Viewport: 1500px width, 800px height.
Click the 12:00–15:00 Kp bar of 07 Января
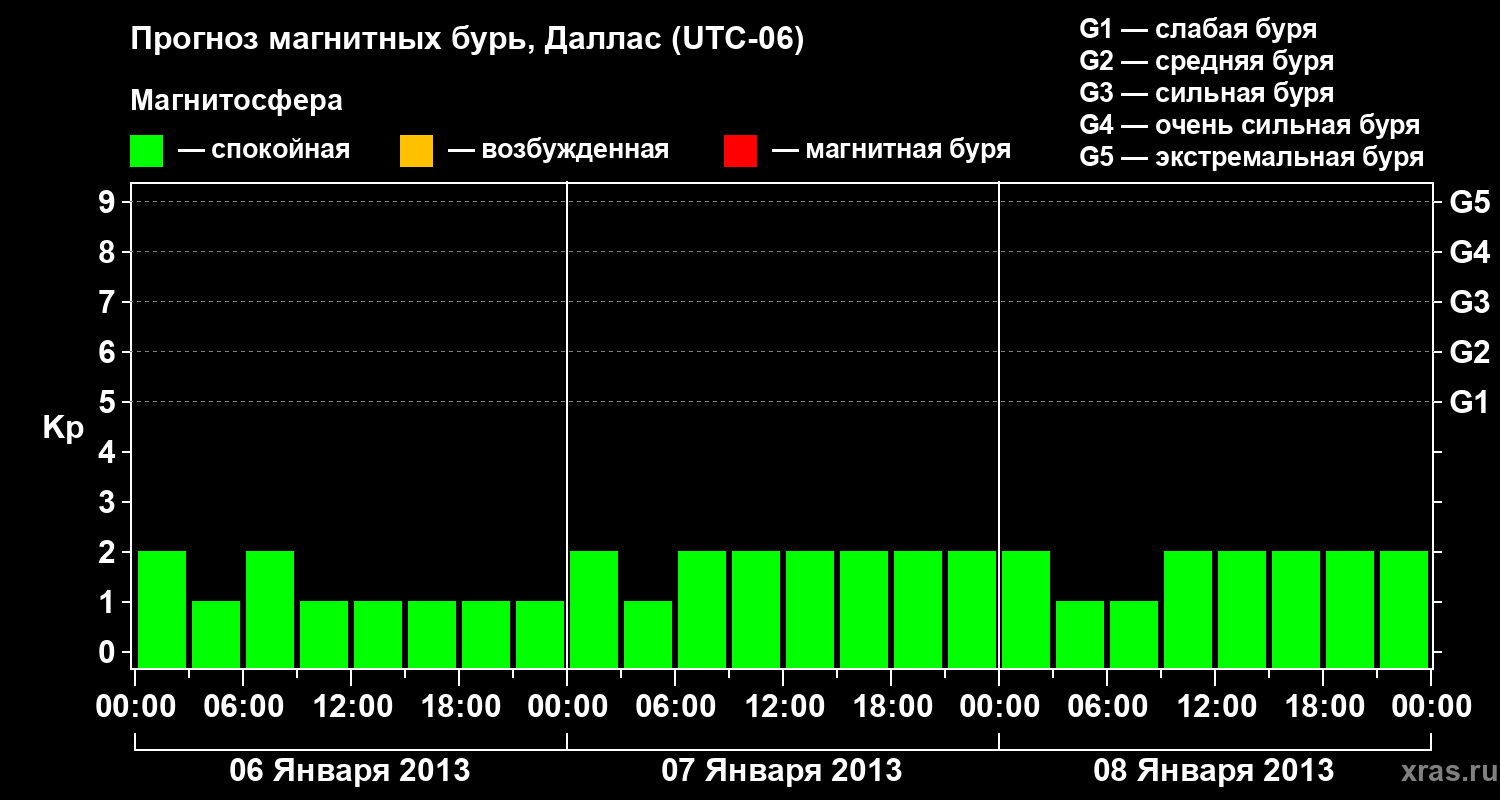tap(810, 609)
